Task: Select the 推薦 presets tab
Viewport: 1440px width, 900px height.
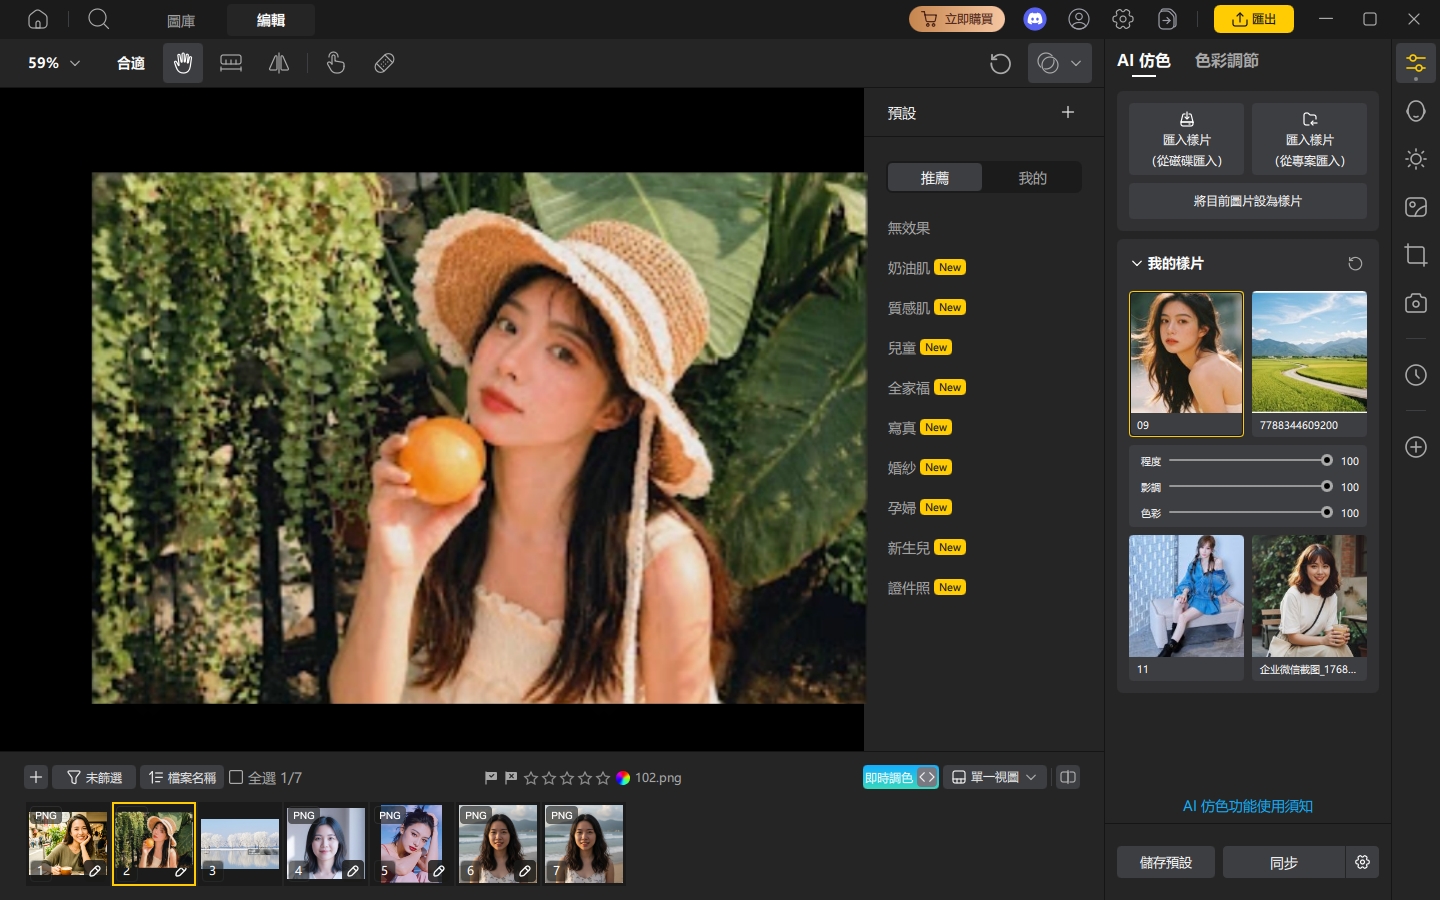Action: [x=935, y=178]
